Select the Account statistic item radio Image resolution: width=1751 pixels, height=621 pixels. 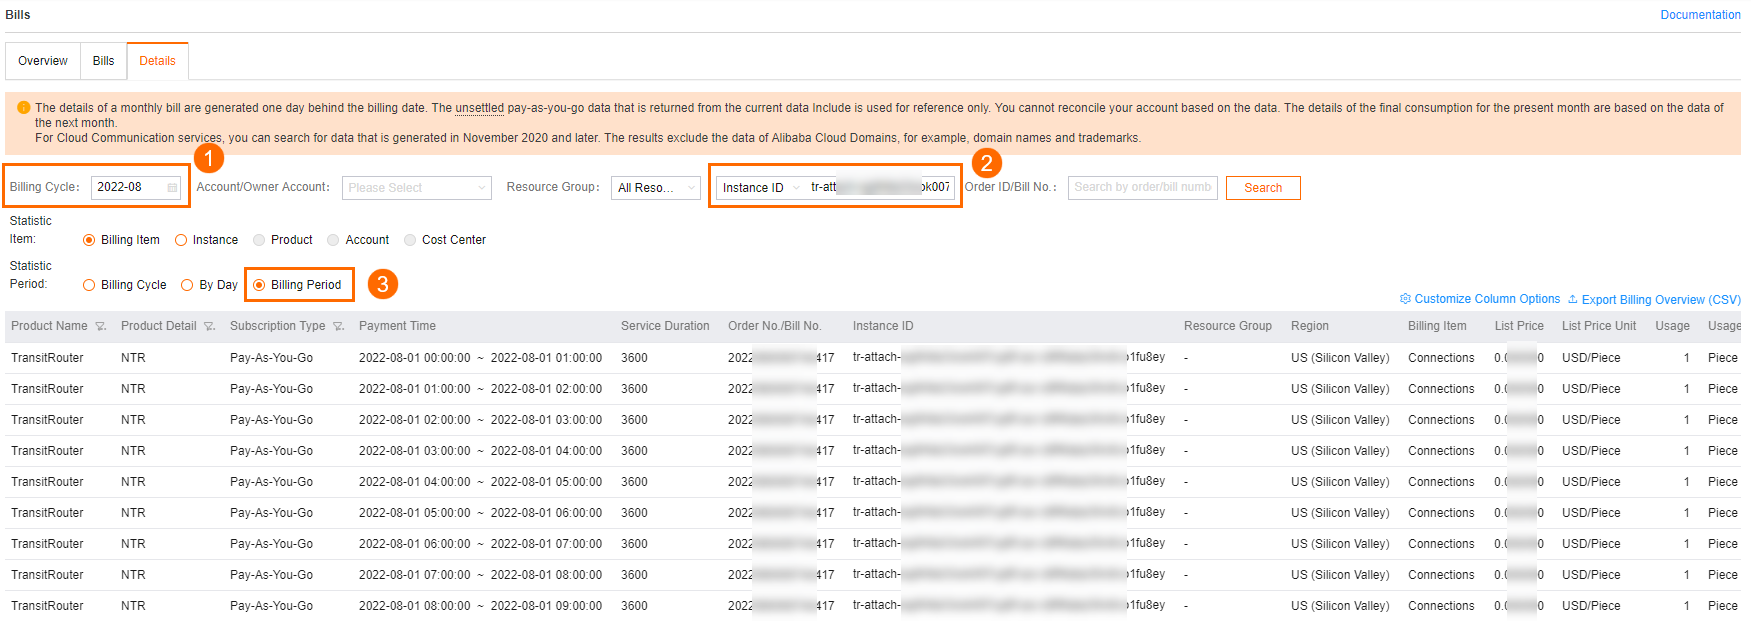(x=333, y=240)
